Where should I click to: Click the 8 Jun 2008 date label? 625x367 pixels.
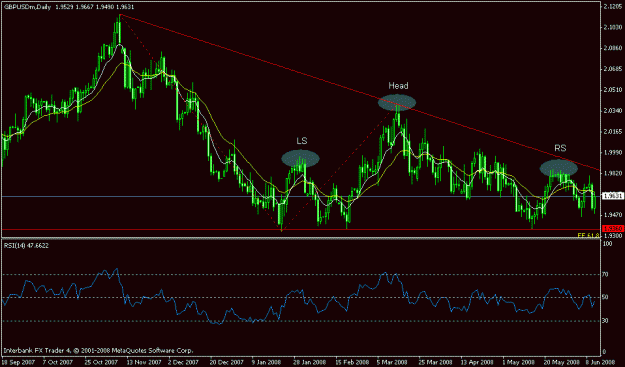pos(599,363)
